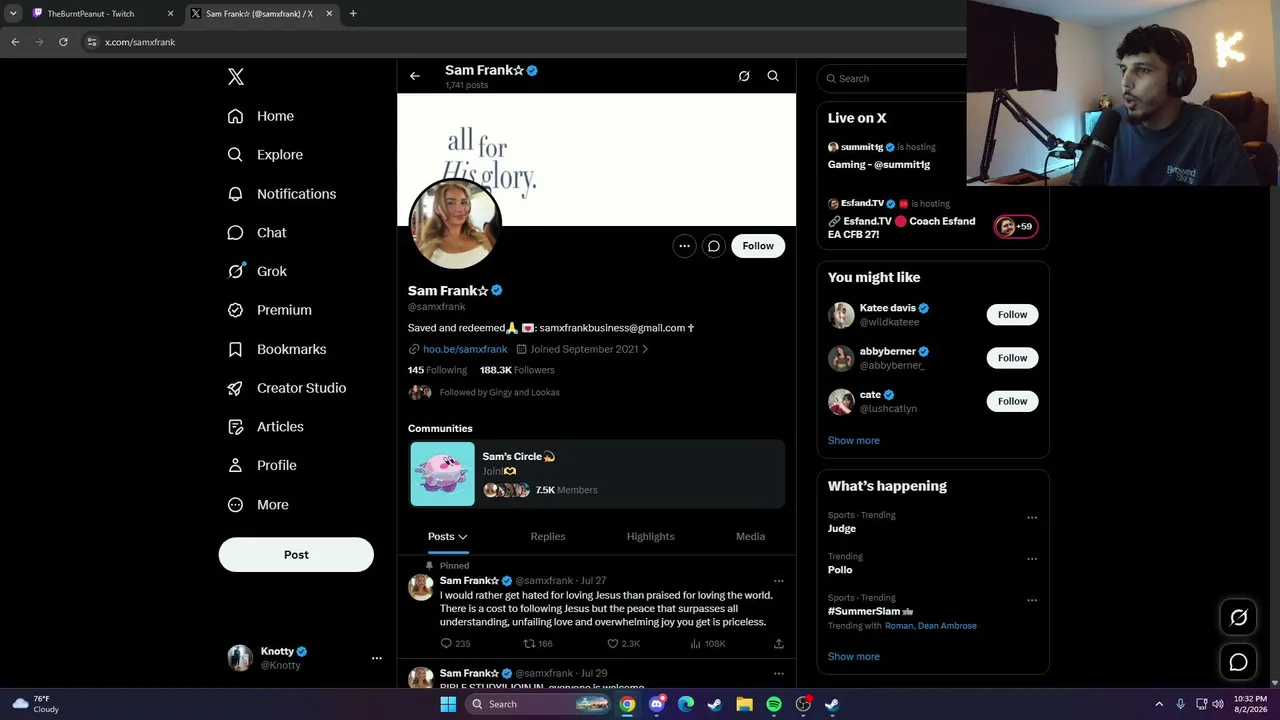Open Grok from the left sidebar
Viewport: 1280px width, 720px height.
coord(257,271)
